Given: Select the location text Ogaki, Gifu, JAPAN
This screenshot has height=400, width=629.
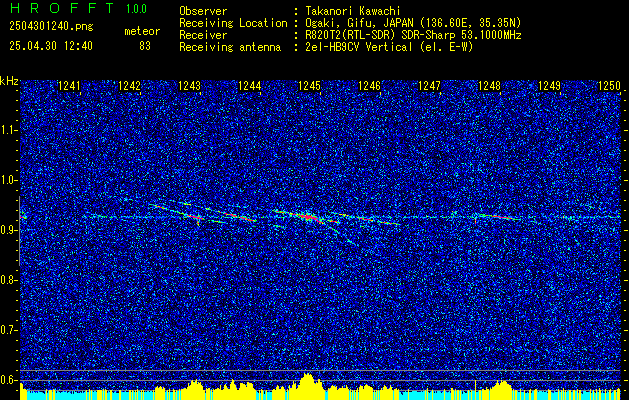Looking at the screenshot, I should (360, 23).
